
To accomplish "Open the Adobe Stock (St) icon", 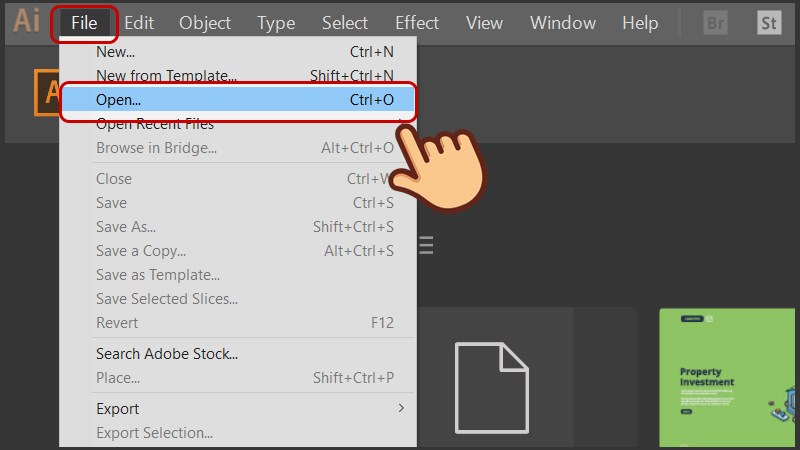I will click(x=768, y=22).
